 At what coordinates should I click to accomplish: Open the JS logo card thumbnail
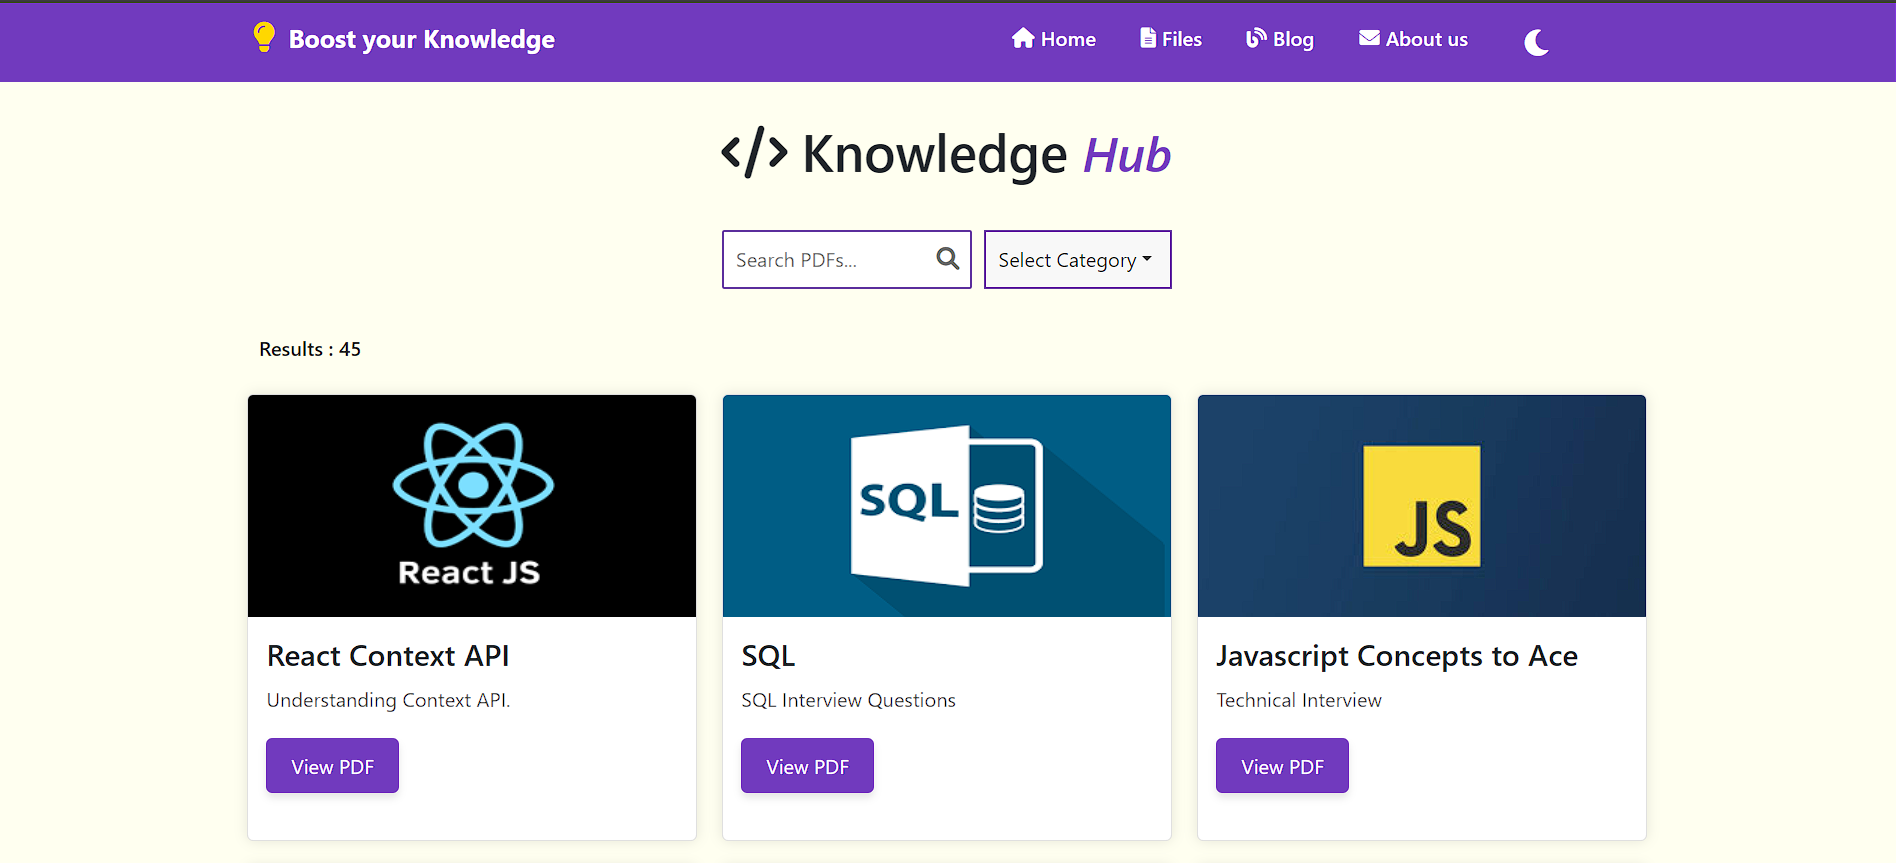point(1422,506)
